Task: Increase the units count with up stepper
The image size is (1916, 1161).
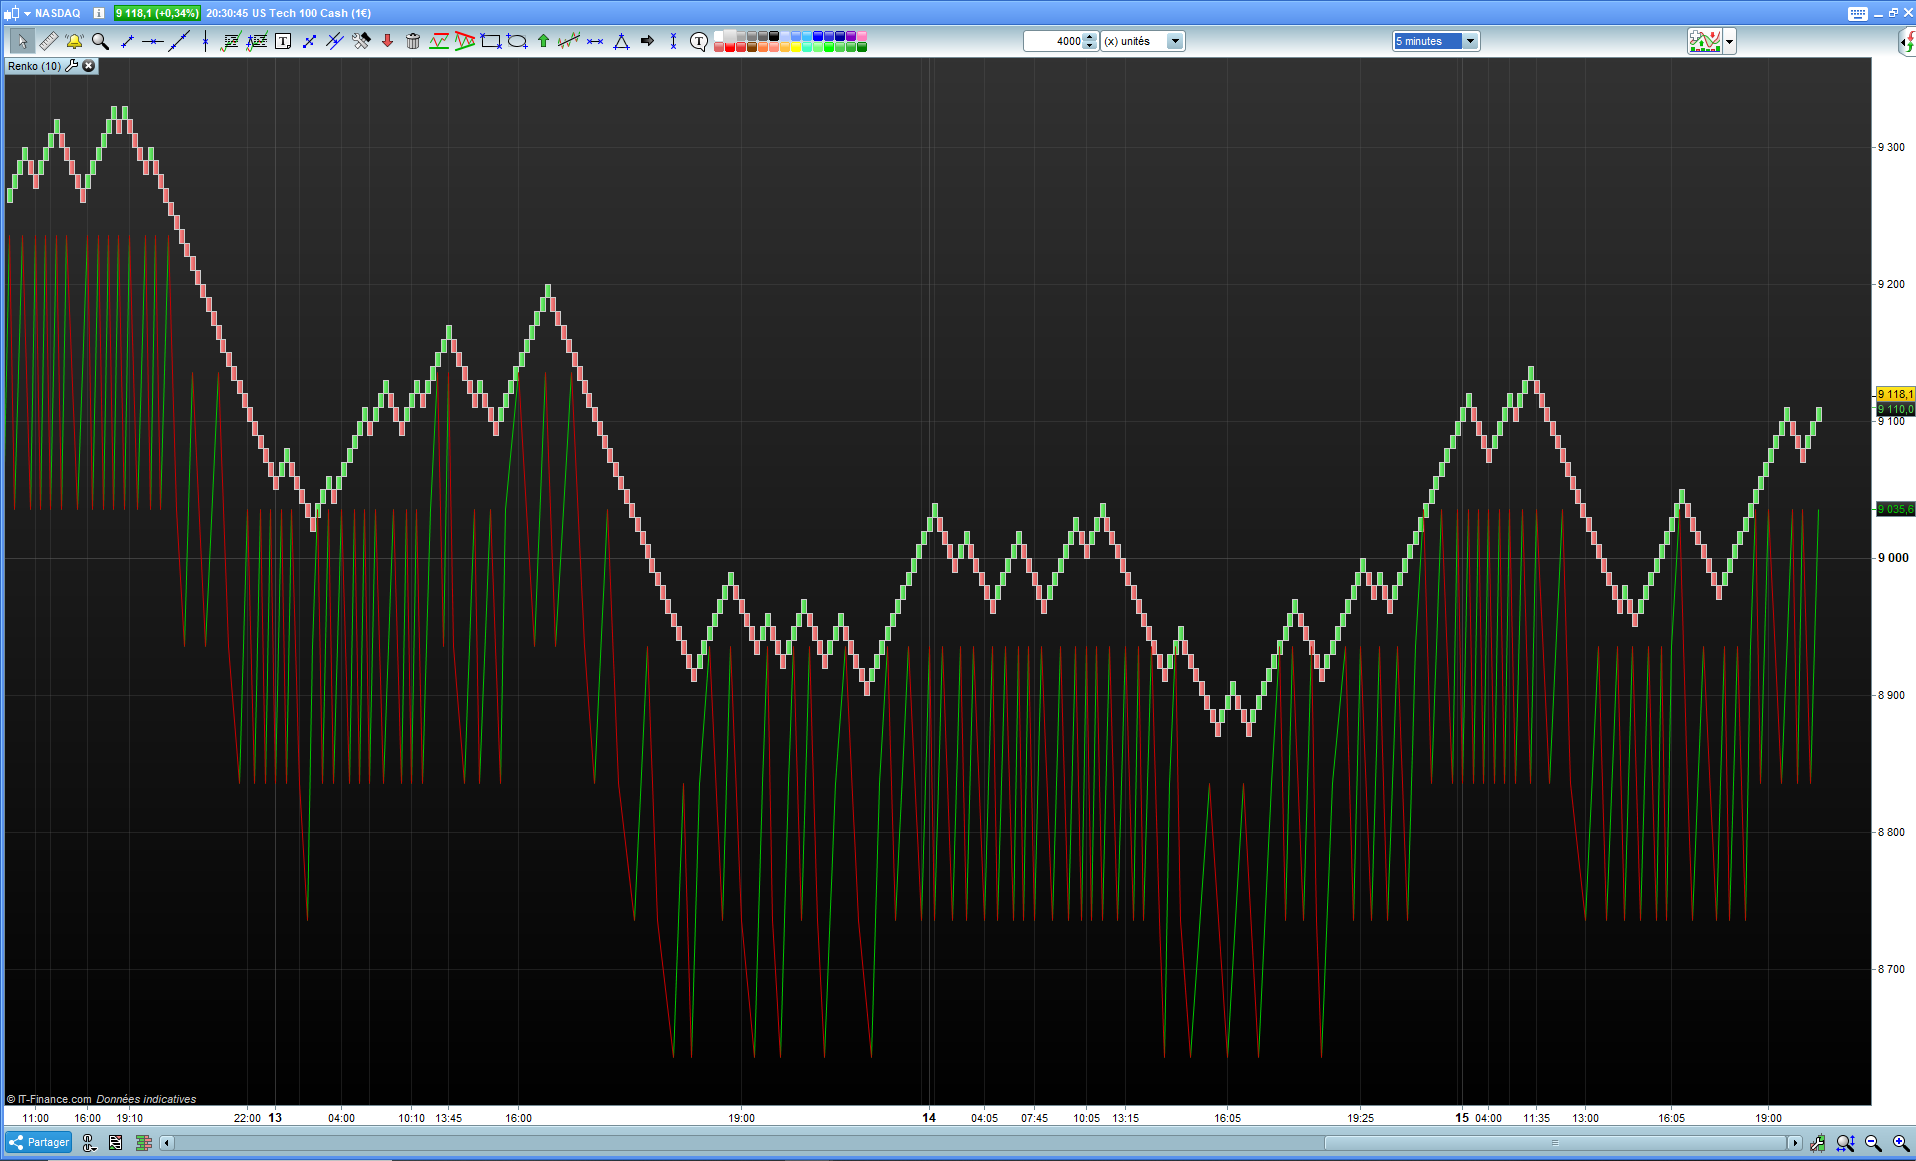Action: (x=1090, y=37)
